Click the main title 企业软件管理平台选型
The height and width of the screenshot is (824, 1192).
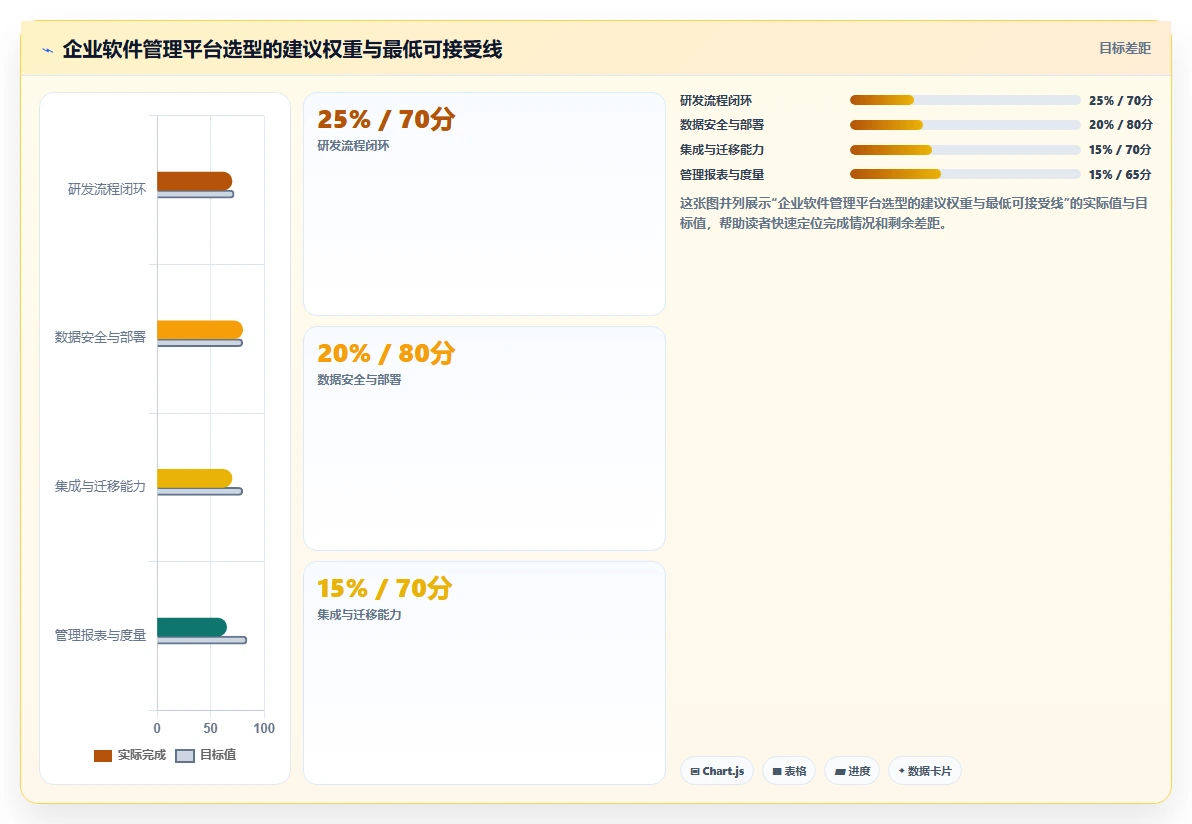282,49
